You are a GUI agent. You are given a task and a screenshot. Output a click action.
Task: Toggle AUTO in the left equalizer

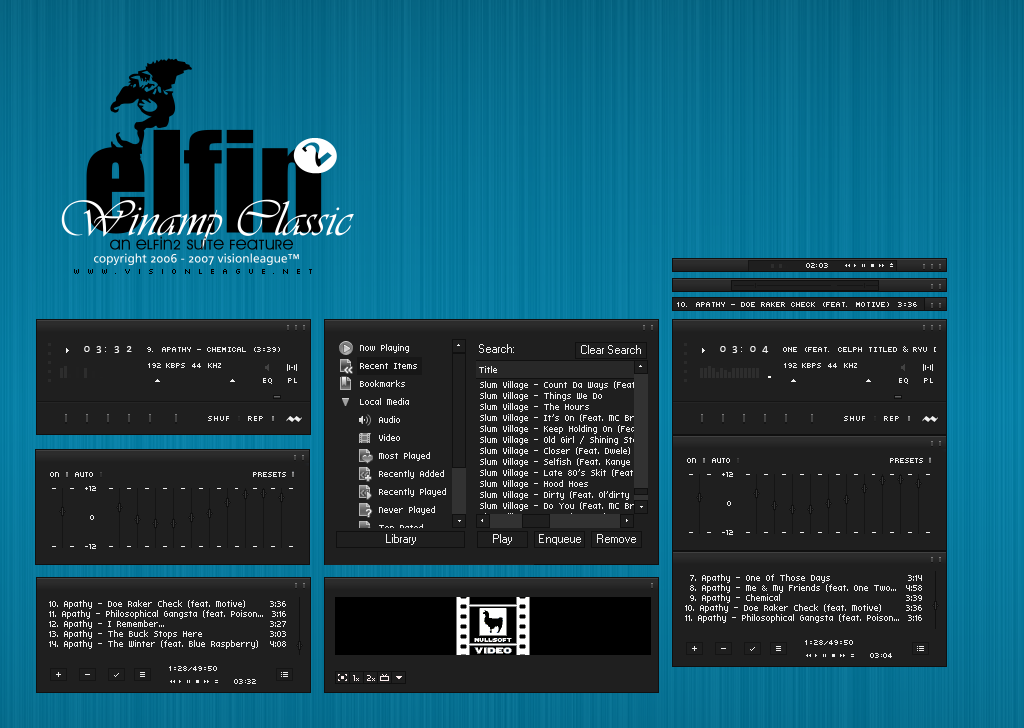pos(84,475)
